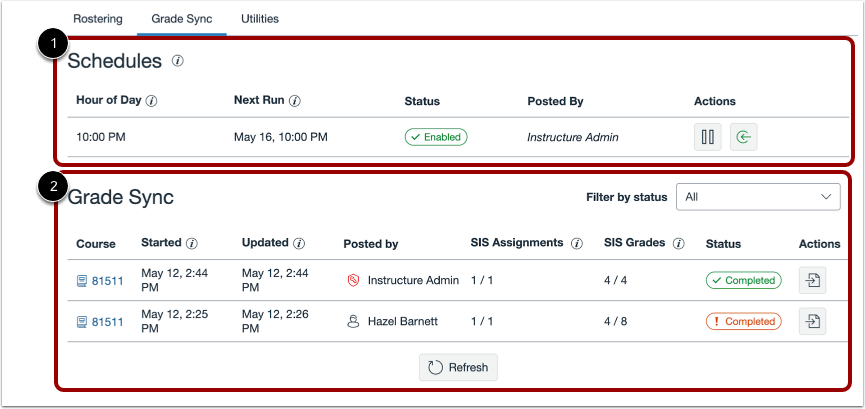Click the info icon beside Updated
Screen dimensions: 865x409
click(299, 243)
